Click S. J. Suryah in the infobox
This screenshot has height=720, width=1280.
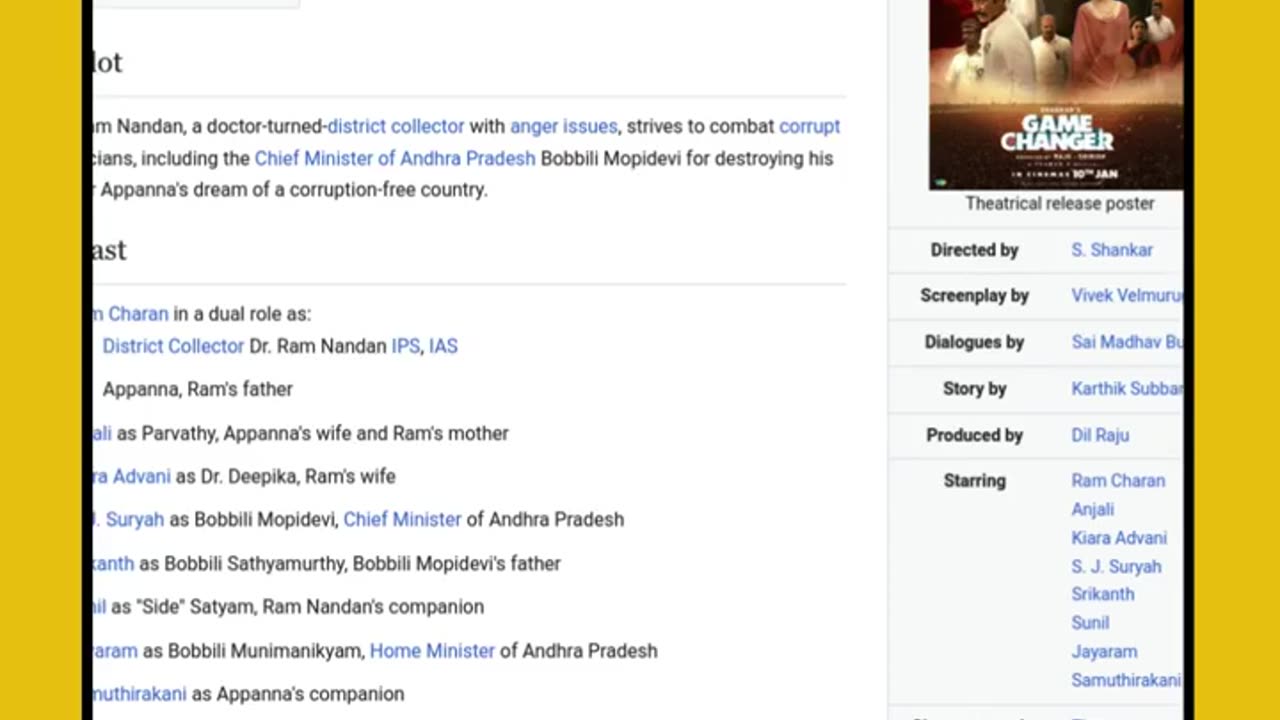pos(1116,567)
